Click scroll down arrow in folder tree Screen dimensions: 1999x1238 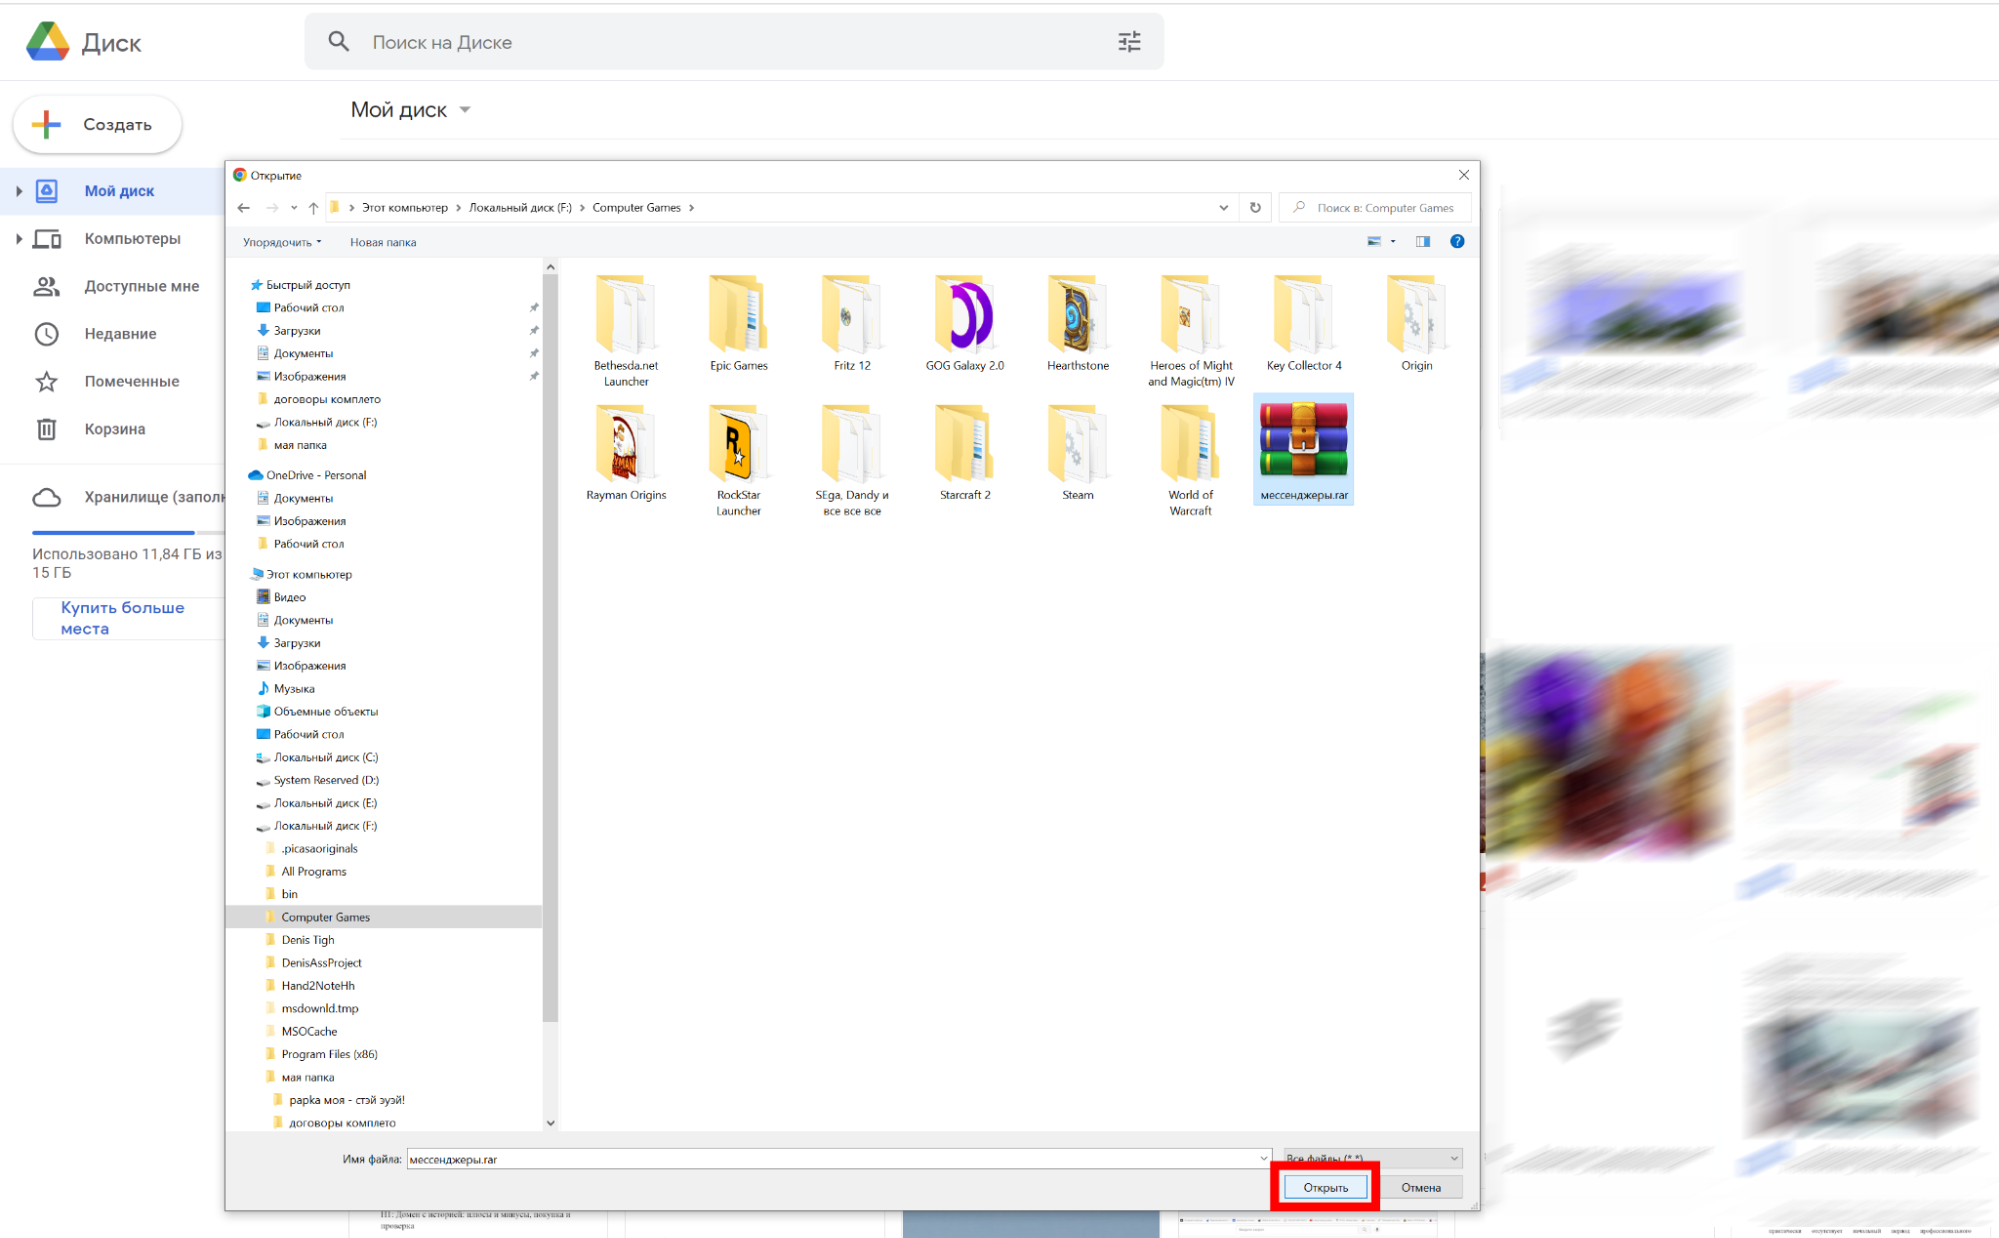[x=550, y=1123]
